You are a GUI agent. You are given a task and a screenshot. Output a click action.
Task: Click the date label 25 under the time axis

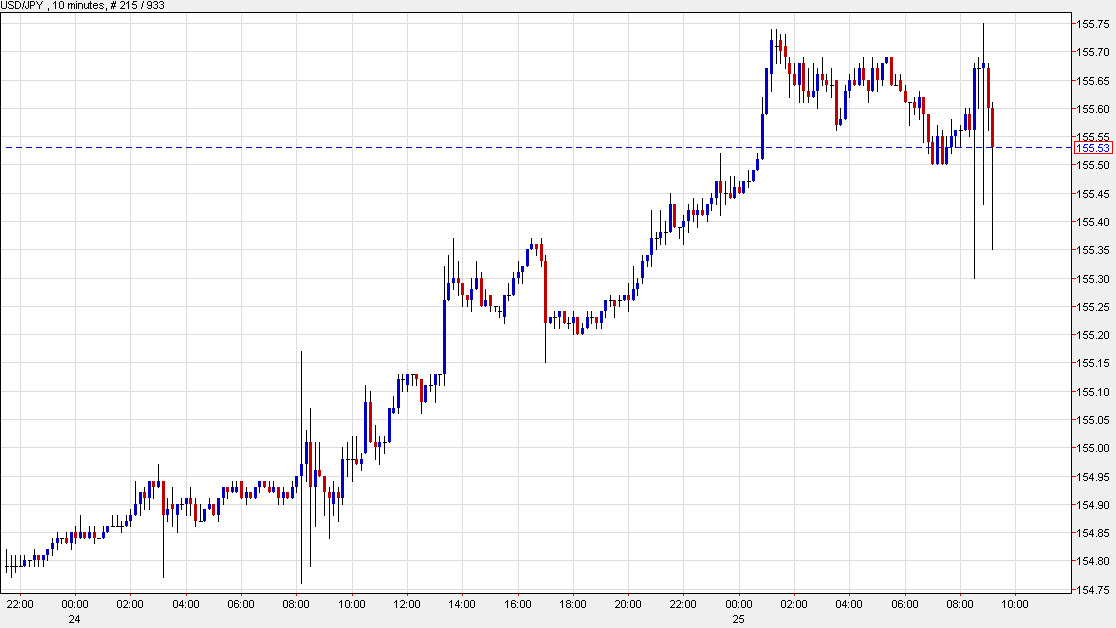tap(739, 619)
